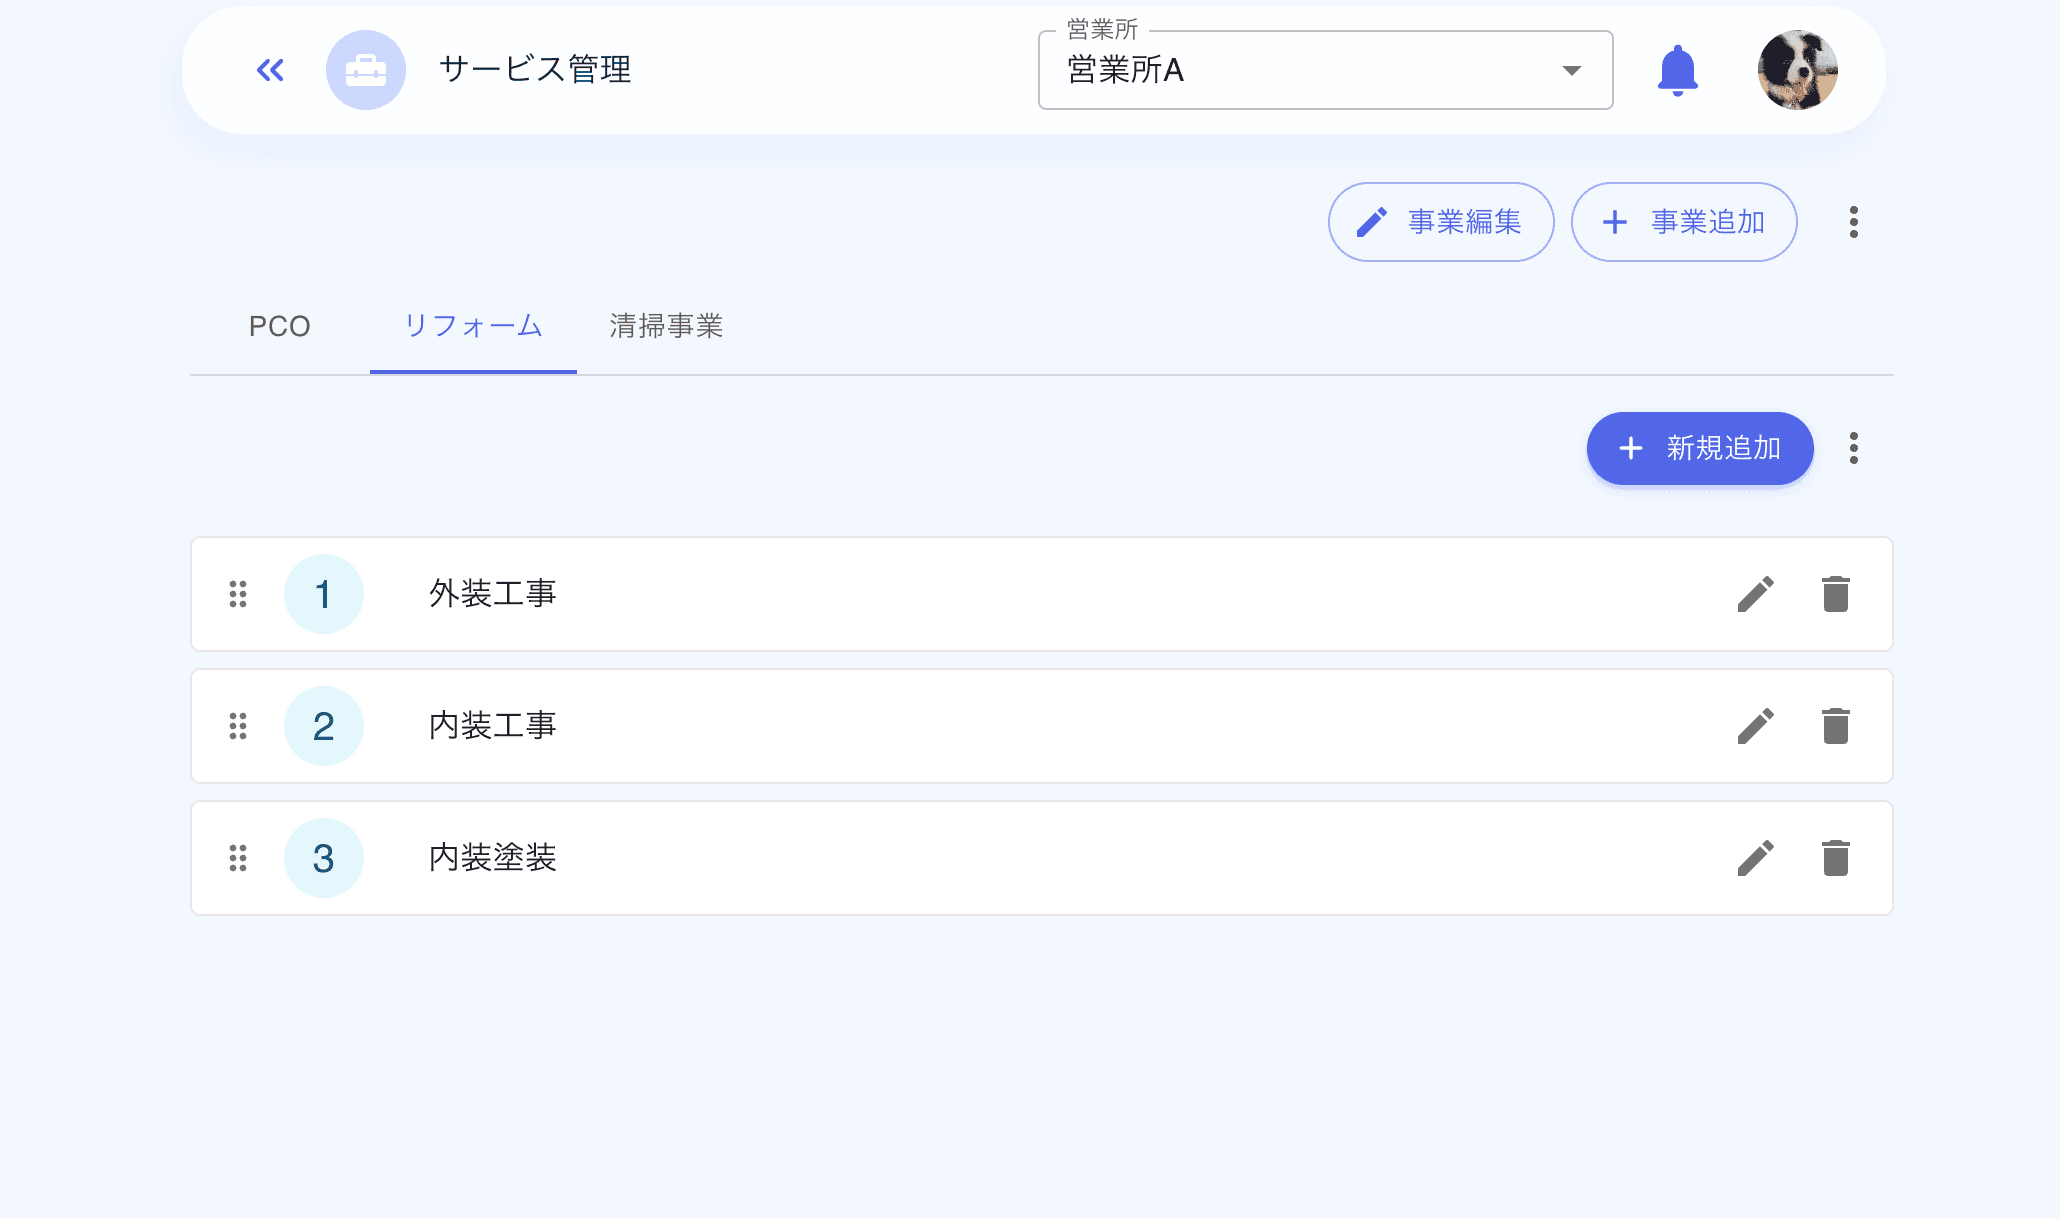Image resolution: width=2060 pixels, height=1218 pixels.
Task: Click the edit pencil icon for 内装工事
Action: pos(1757,726)
